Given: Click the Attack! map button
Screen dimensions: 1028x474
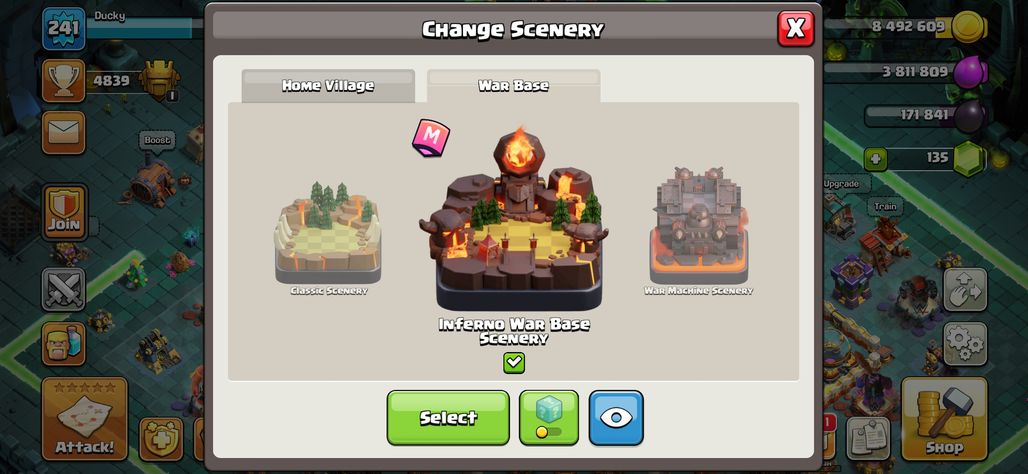Looking at the screenshot, I should point(85,418).
